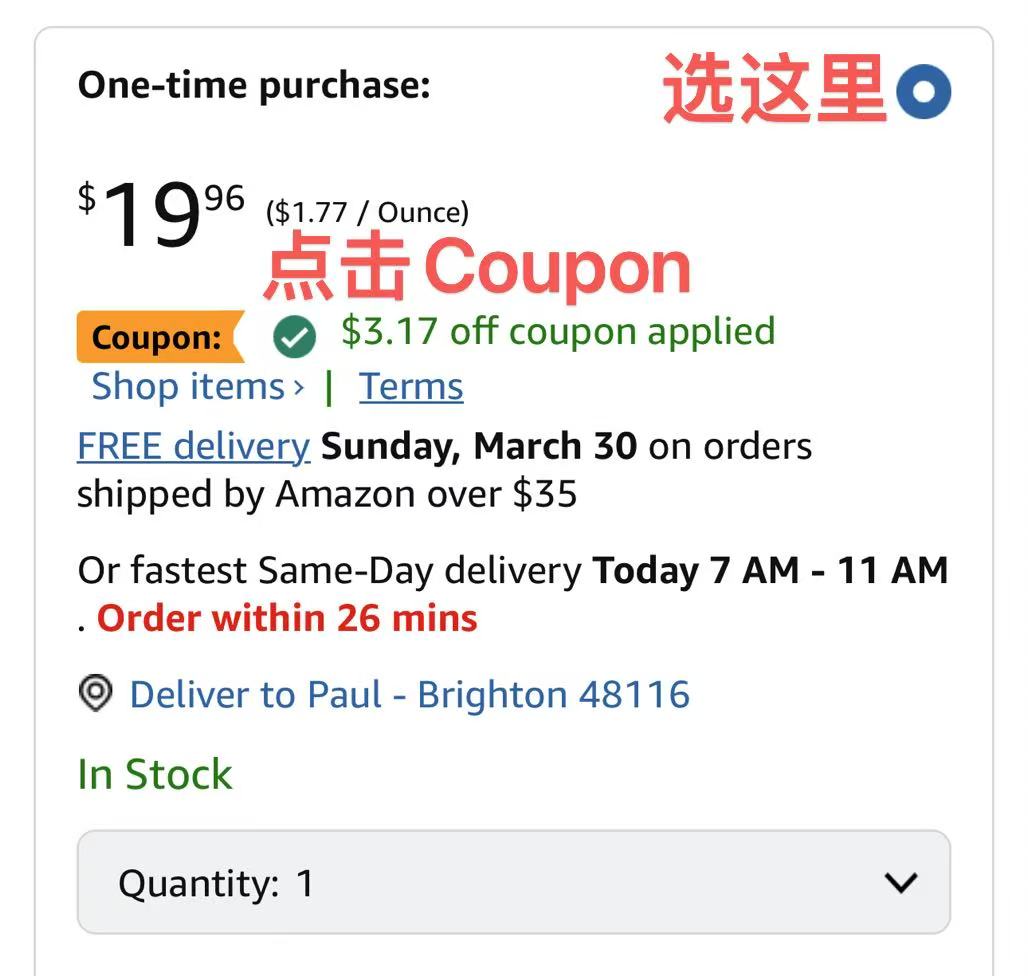The width and height of the screenshot is (1028, 976).
Task: Open the coupon Terms link
Action: point(411,387)
